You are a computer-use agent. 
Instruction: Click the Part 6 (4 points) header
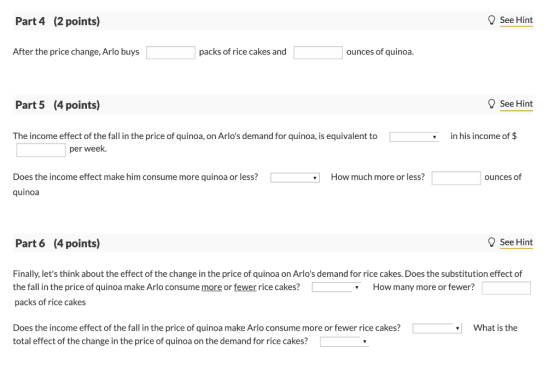pos(58,243)
